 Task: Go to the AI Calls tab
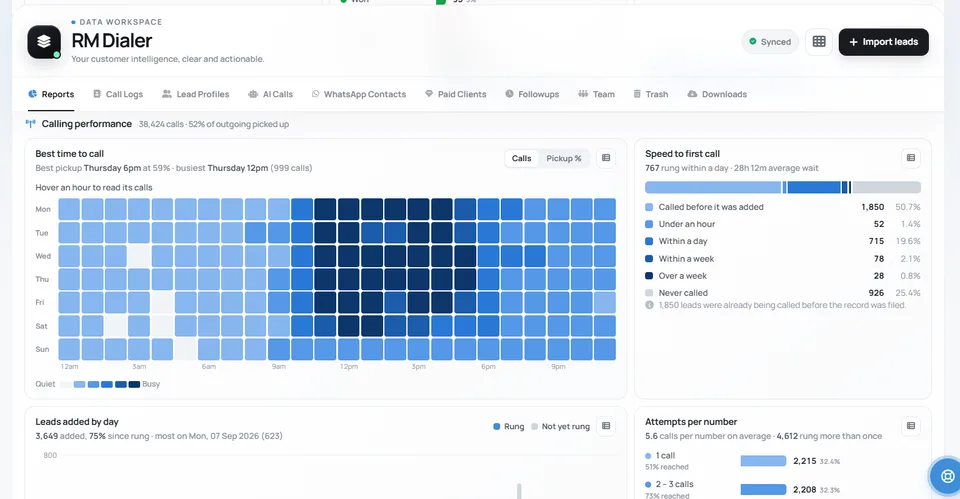coord(270,94)
